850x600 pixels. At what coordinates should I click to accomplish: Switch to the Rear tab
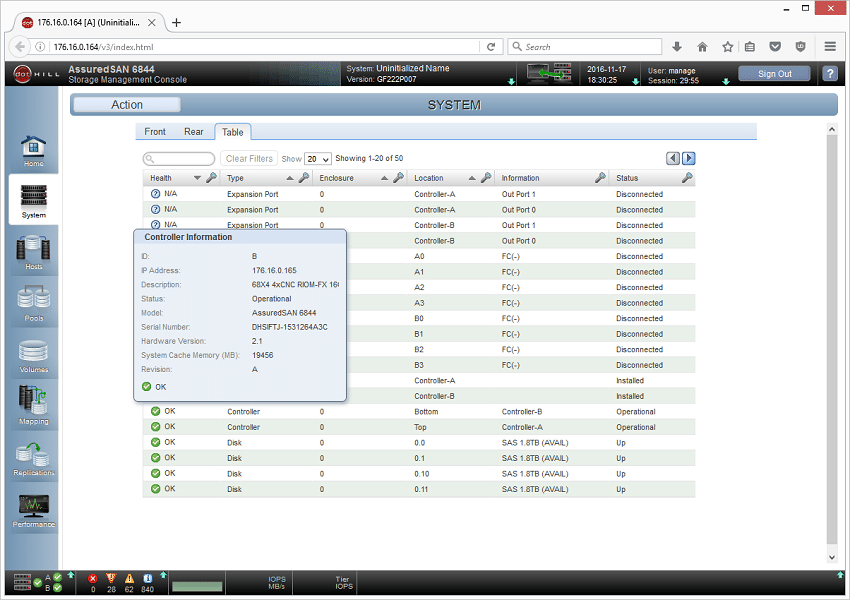[x=194, y=132]
